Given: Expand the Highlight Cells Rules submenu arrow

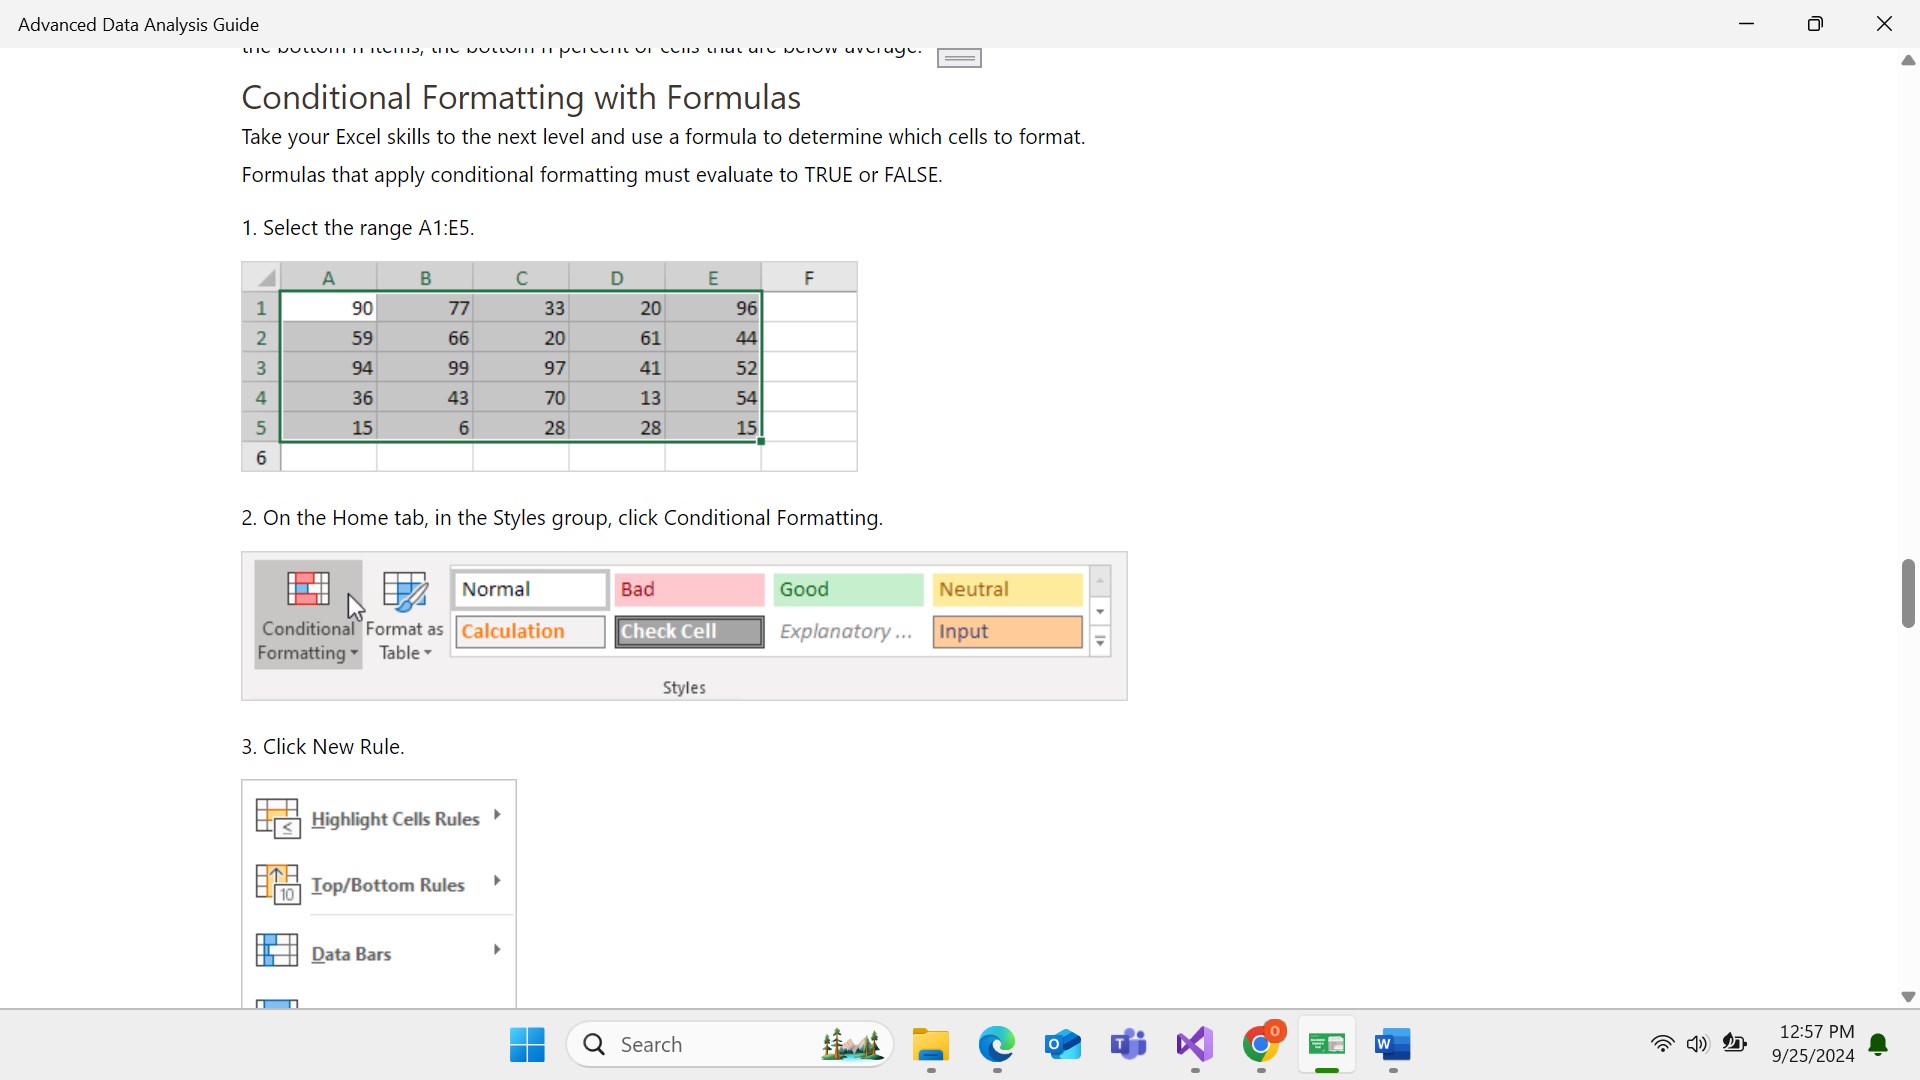Looking at the screenshot, I should [x=497, y=815].
